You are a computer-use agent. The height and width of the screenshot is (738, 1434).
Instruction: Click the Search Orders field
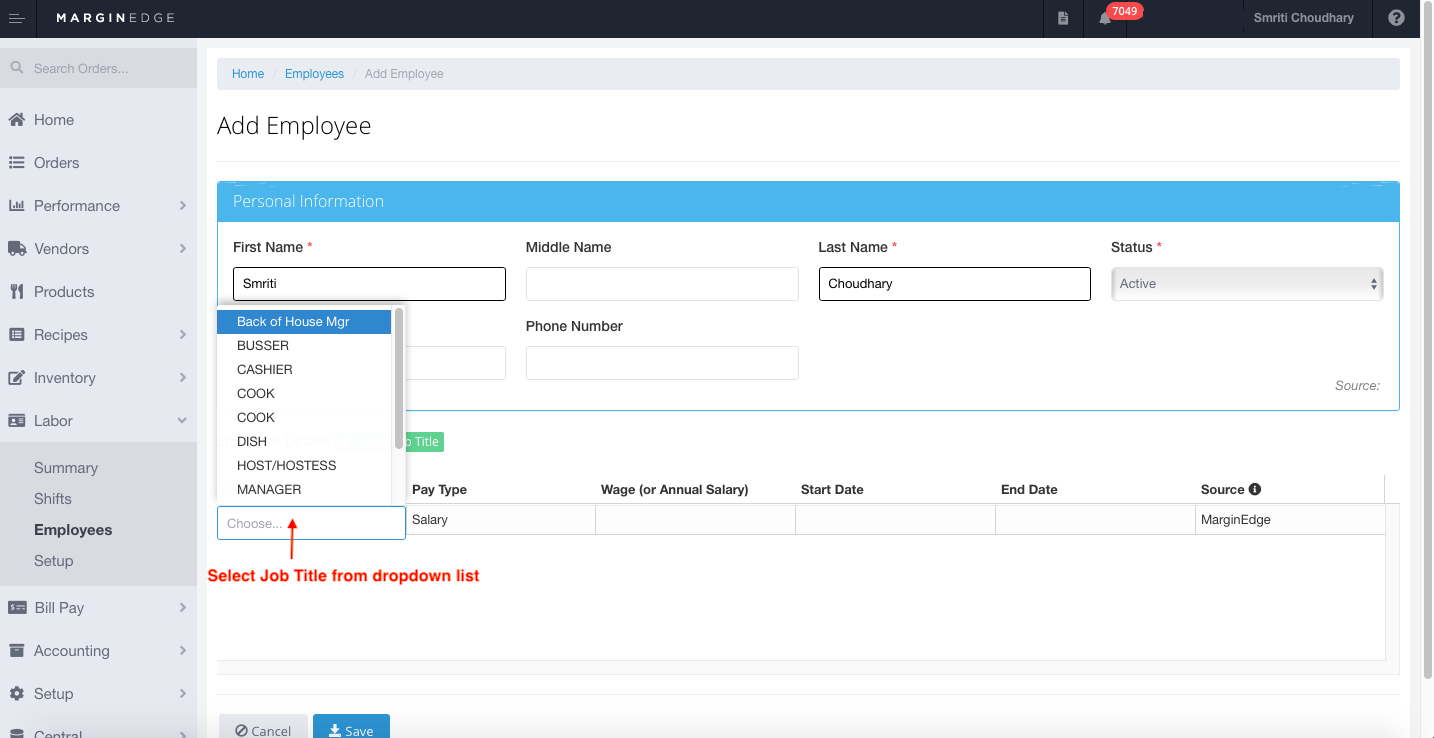(x=98, y=69)
